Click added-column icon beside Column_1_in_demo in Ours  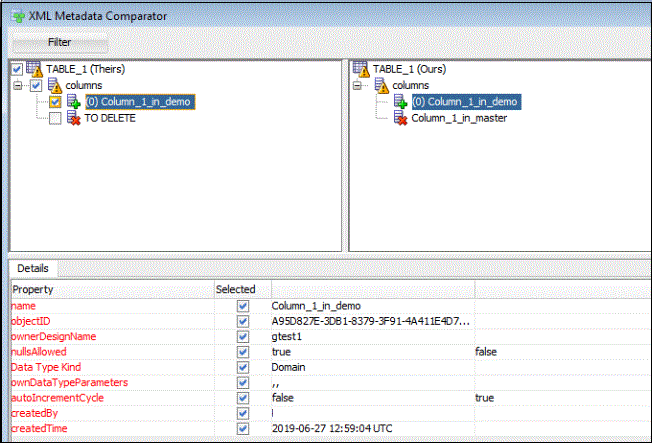tap(400, 101)
